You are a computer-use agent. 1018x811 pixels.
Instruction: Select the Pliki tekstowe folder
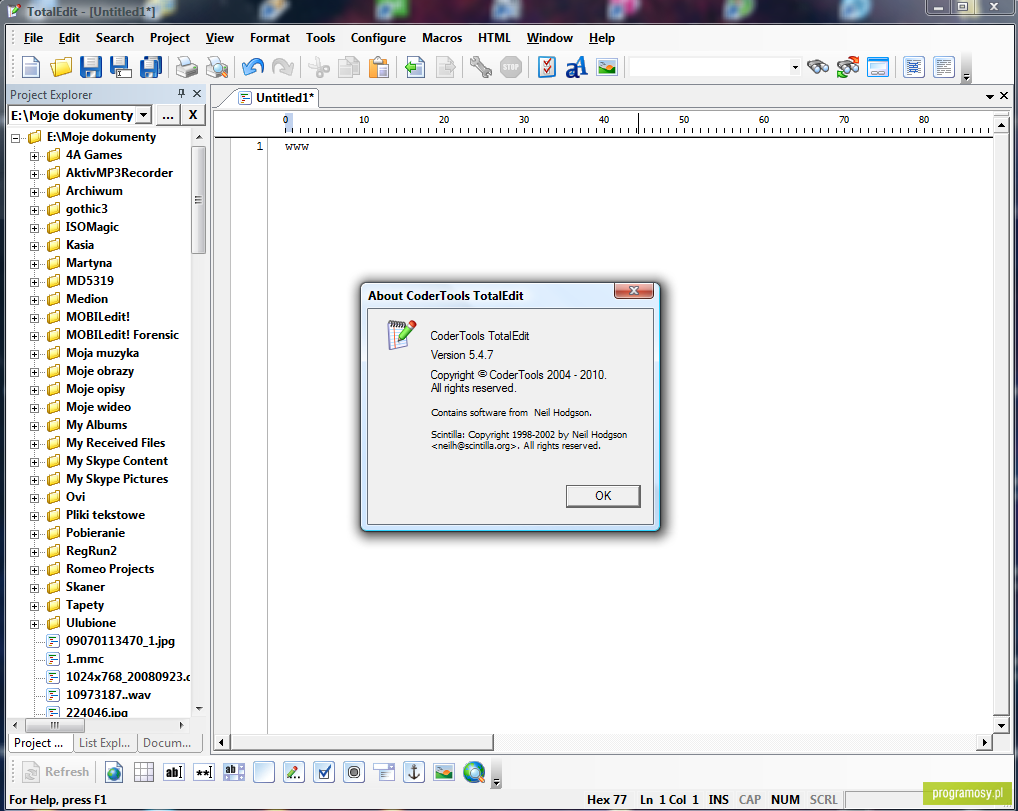point(105,515)
